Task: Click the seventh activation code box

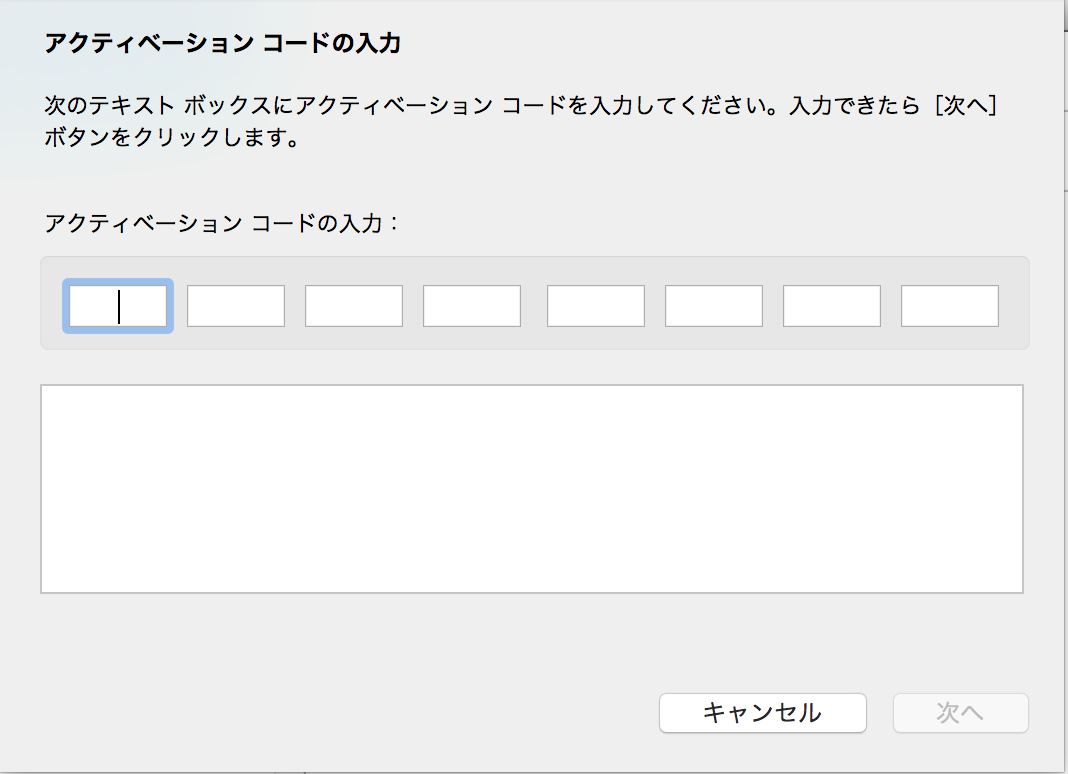Action: [832, 306]
